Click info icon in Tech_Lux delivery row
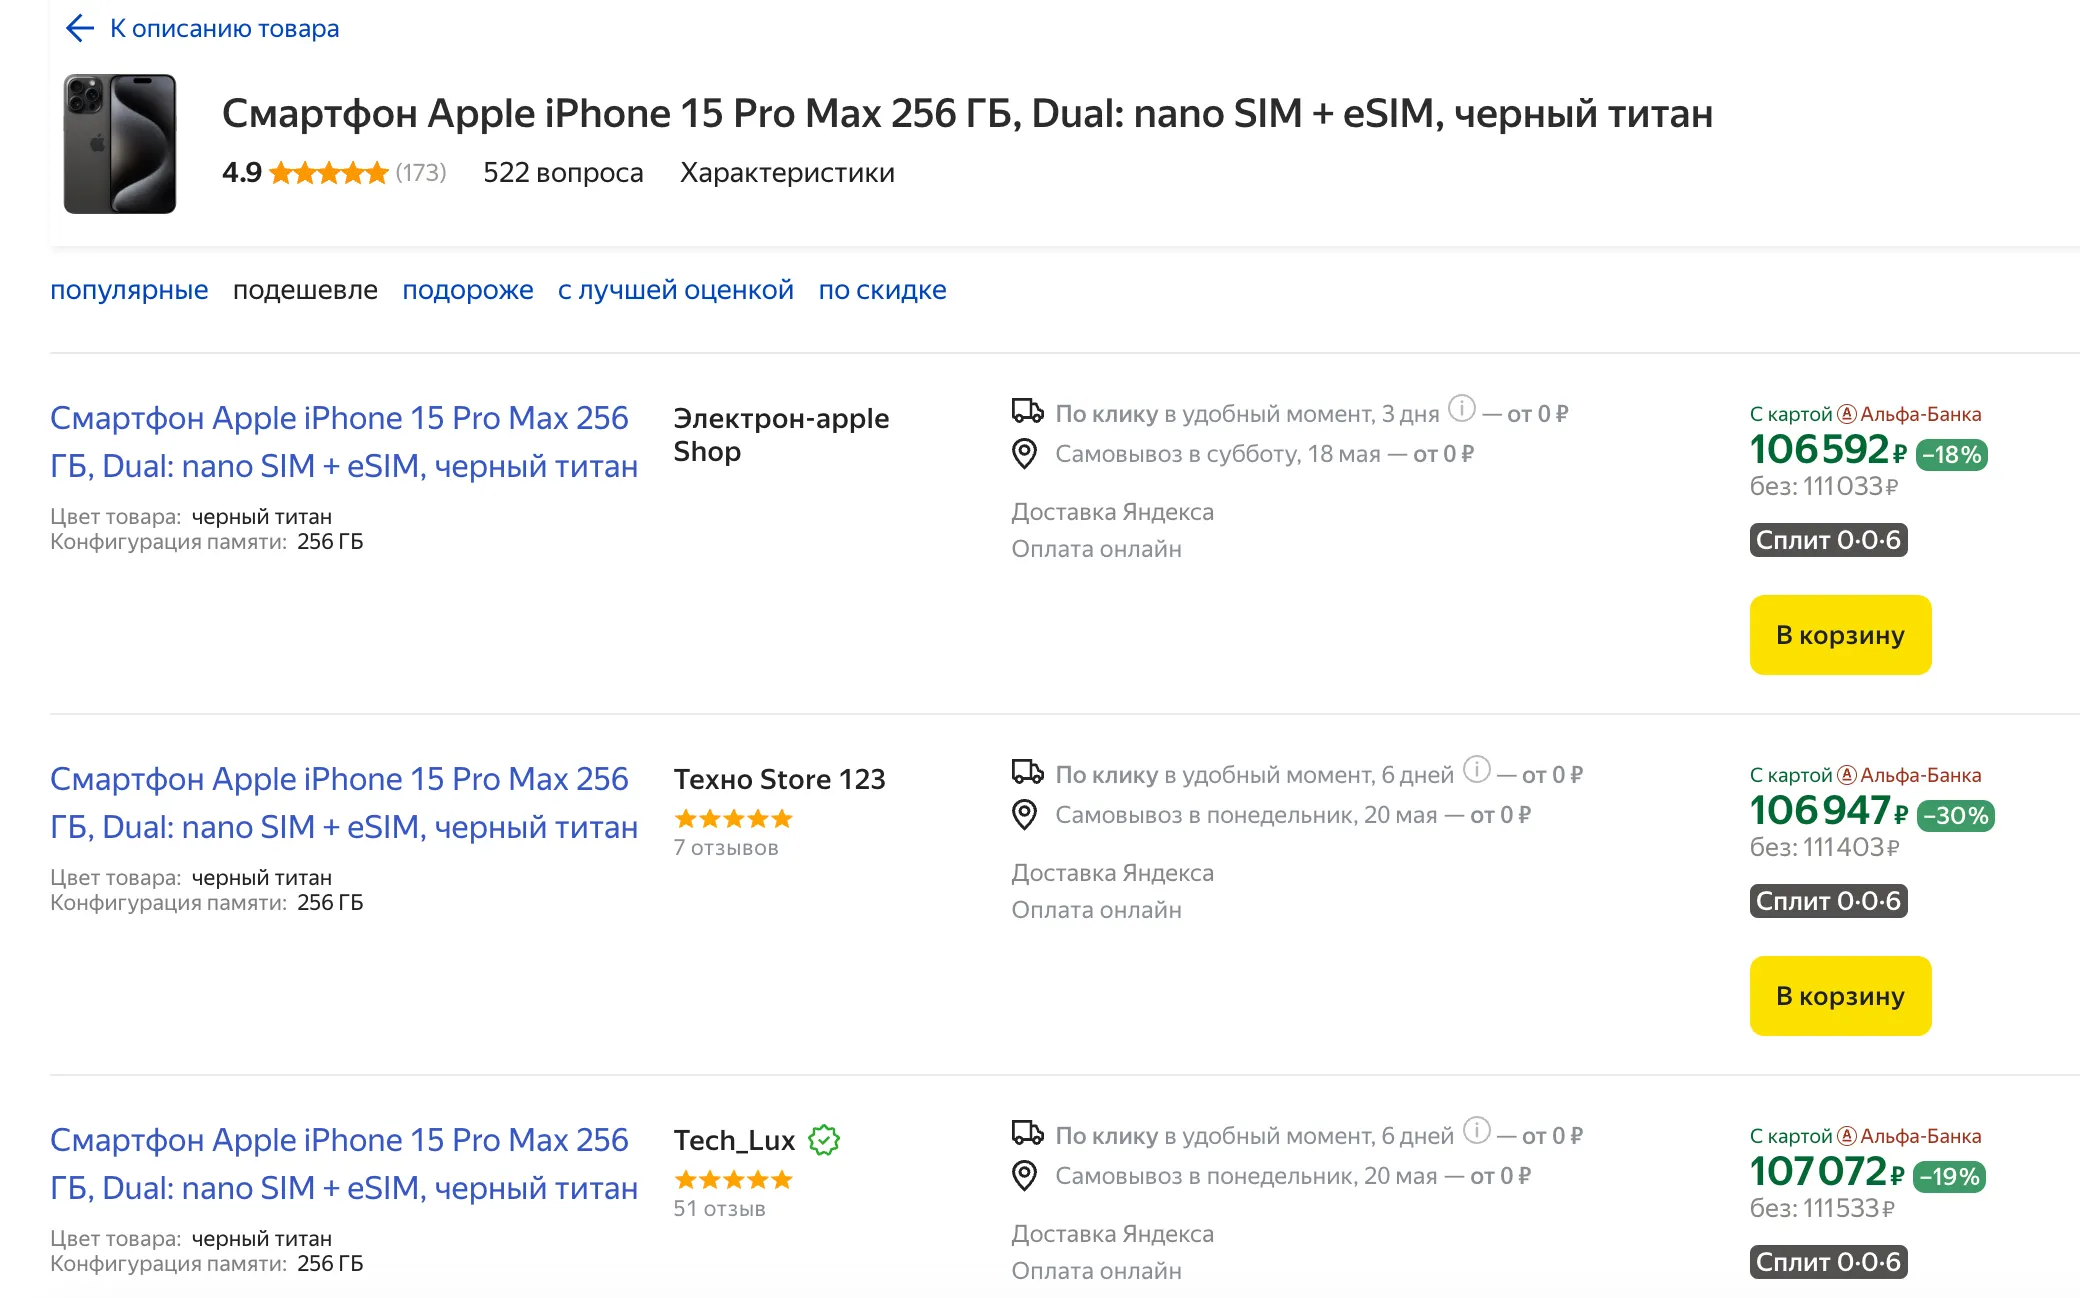This screenshot has height=1298, width=2080. coord(1477,1130)
